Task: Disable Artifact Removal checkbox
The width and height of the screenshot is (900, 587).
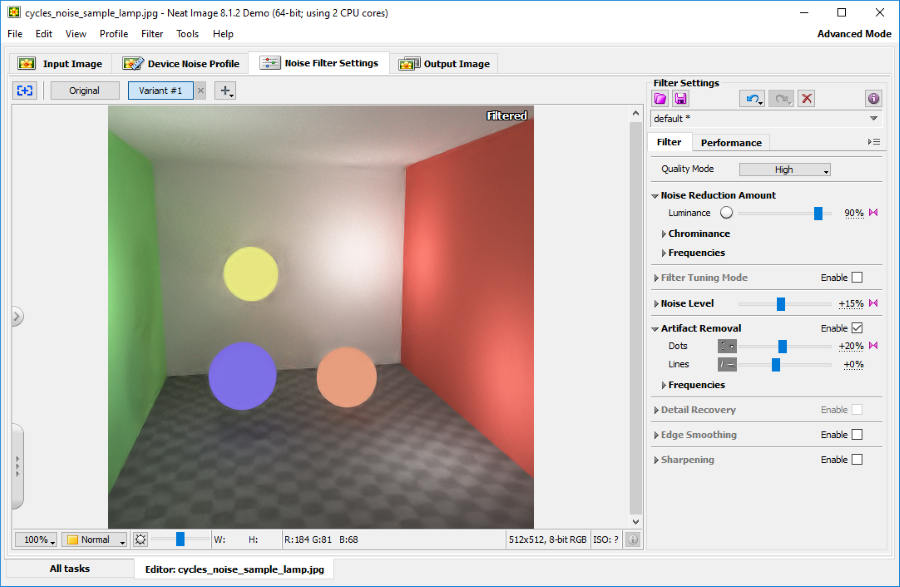Action: click(857, 328)
